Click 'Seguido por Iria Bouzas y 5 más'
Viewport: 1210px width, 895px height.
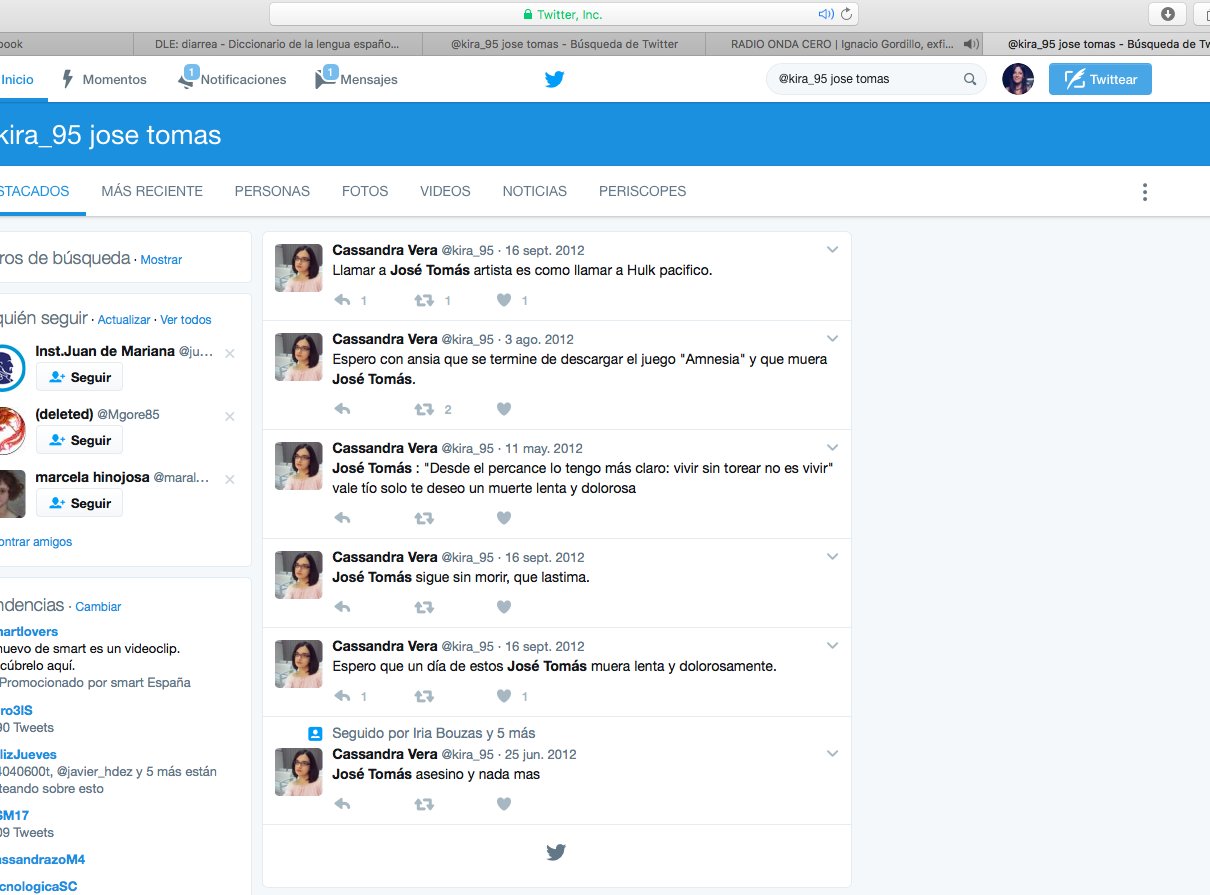coord(434,733)
